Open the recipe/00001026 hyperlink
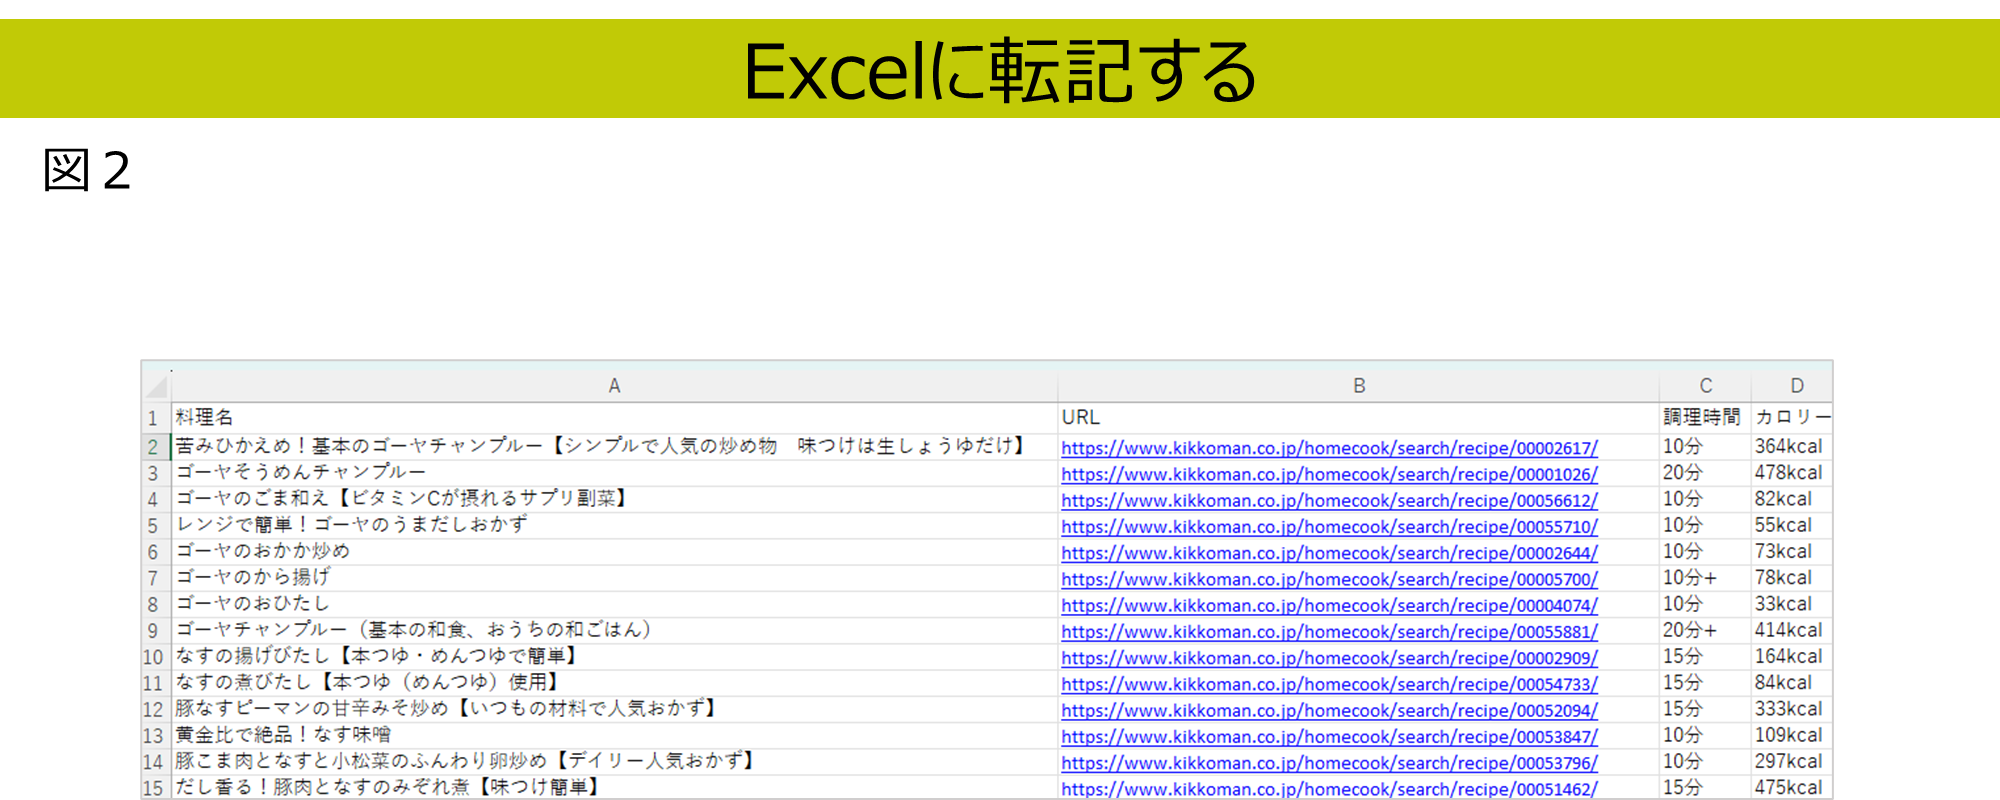Image resolution: width=2000 pixels, height=800 pixels. (x=1329, y=474)
